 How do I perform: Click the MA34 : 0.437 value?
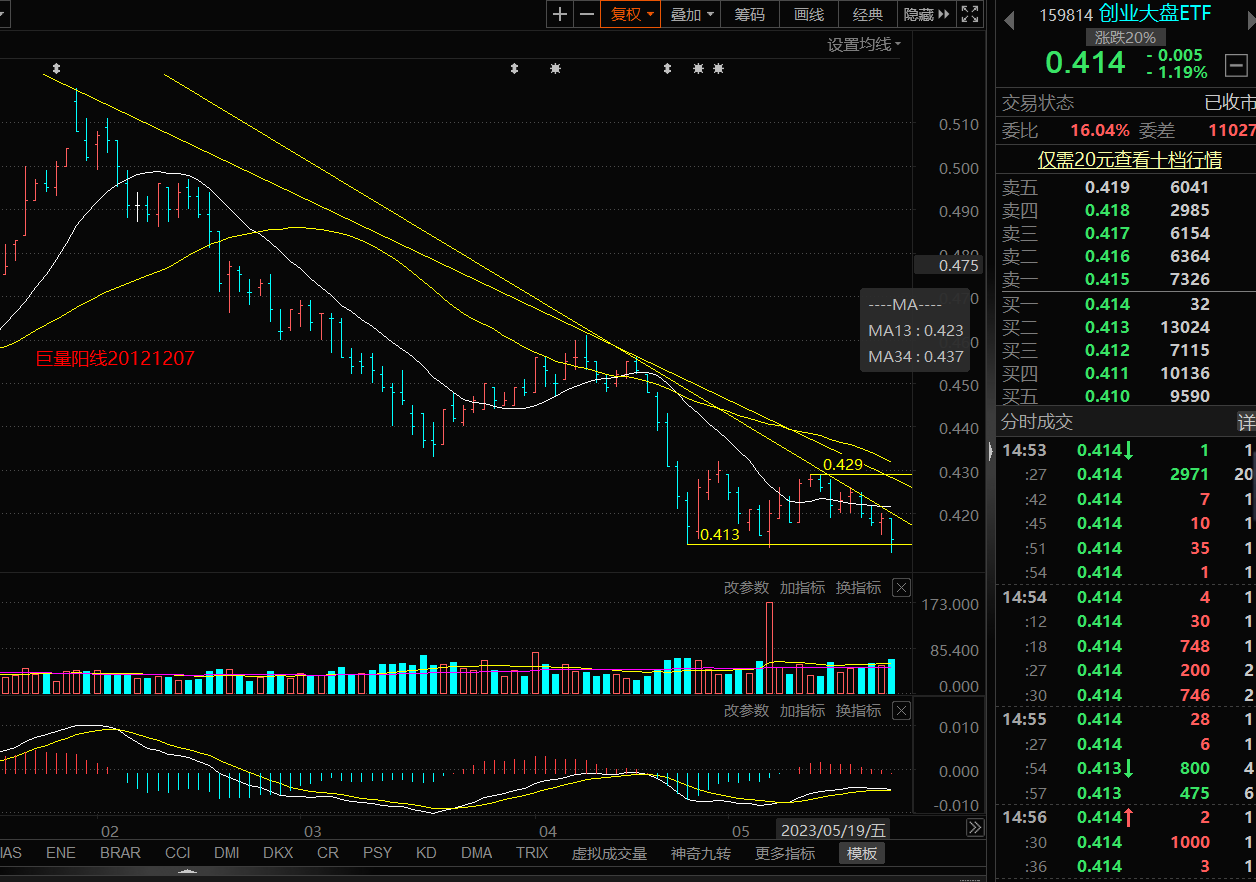915,356
